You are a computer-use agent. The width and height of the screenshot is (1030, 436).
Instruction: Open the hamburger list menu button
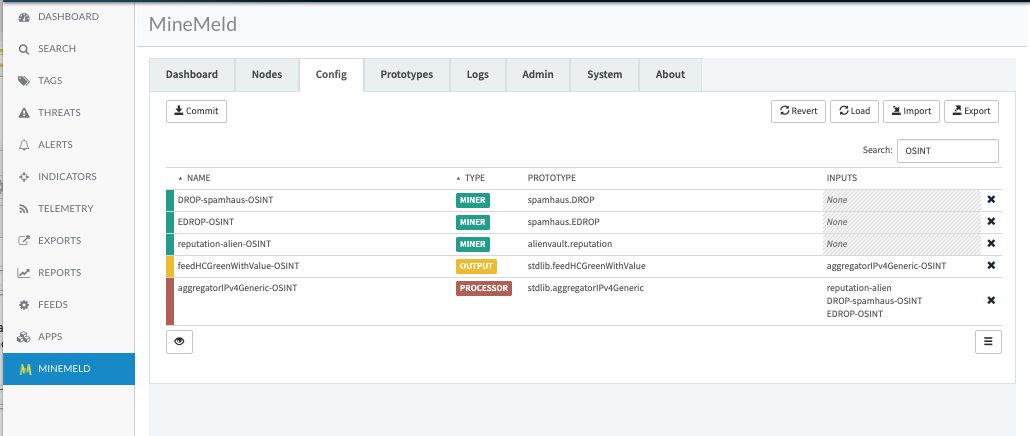987,341
